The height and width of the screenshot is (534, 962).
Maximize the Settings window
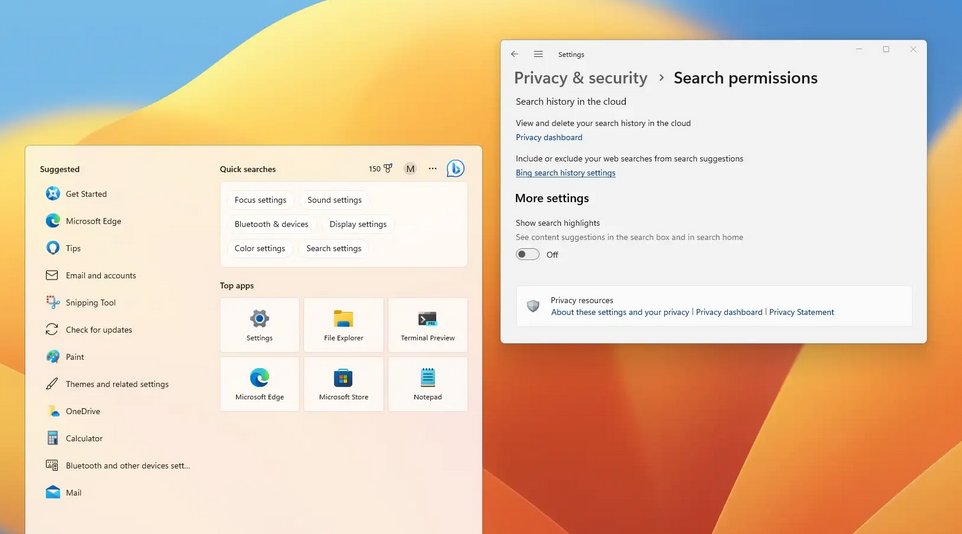coord(886,50)
